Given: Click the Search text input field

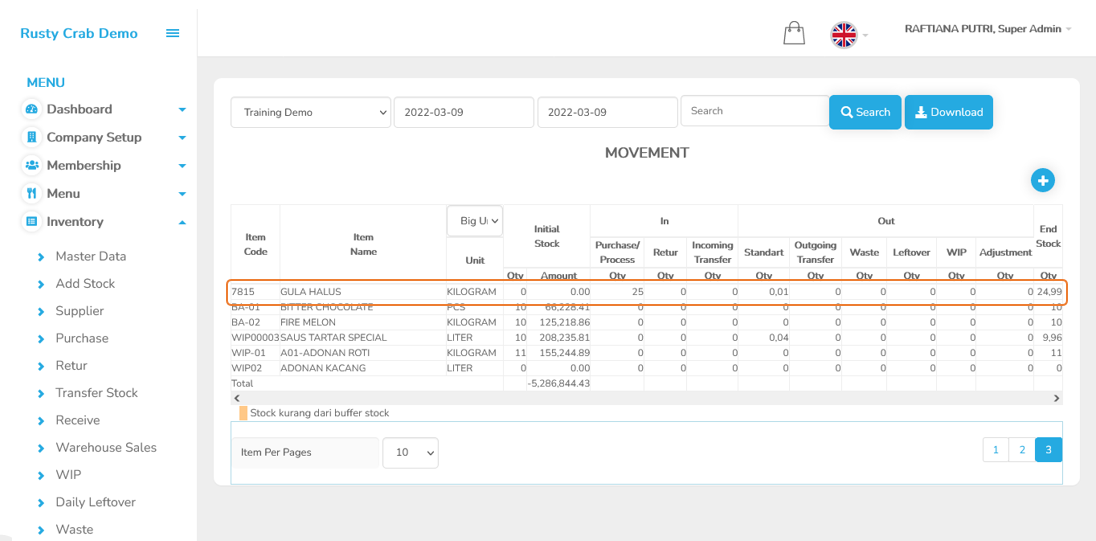Looking at the screenshot, I should click(754, 111).
